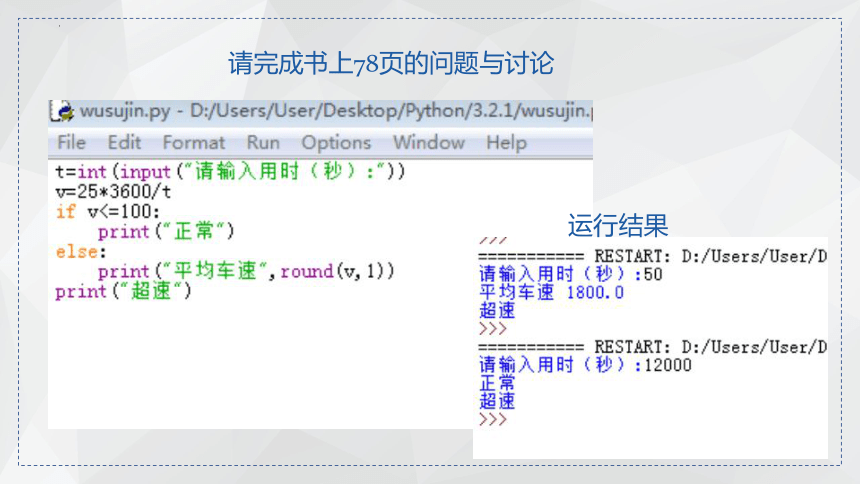Click the code line v=25*3600/t
Screen dimensions: 860x484
pos(114,192)
